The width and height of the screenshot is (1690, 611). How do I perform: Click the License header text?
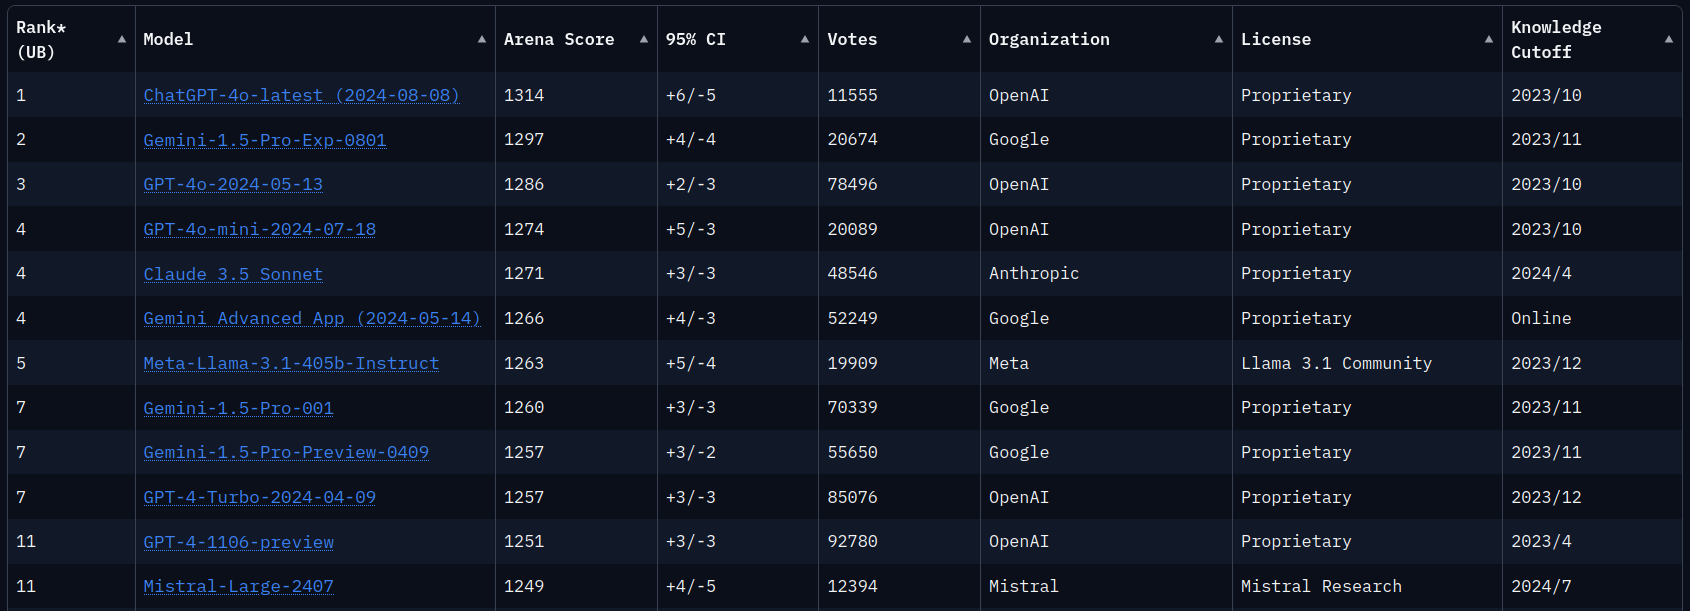pos(1276,39)
